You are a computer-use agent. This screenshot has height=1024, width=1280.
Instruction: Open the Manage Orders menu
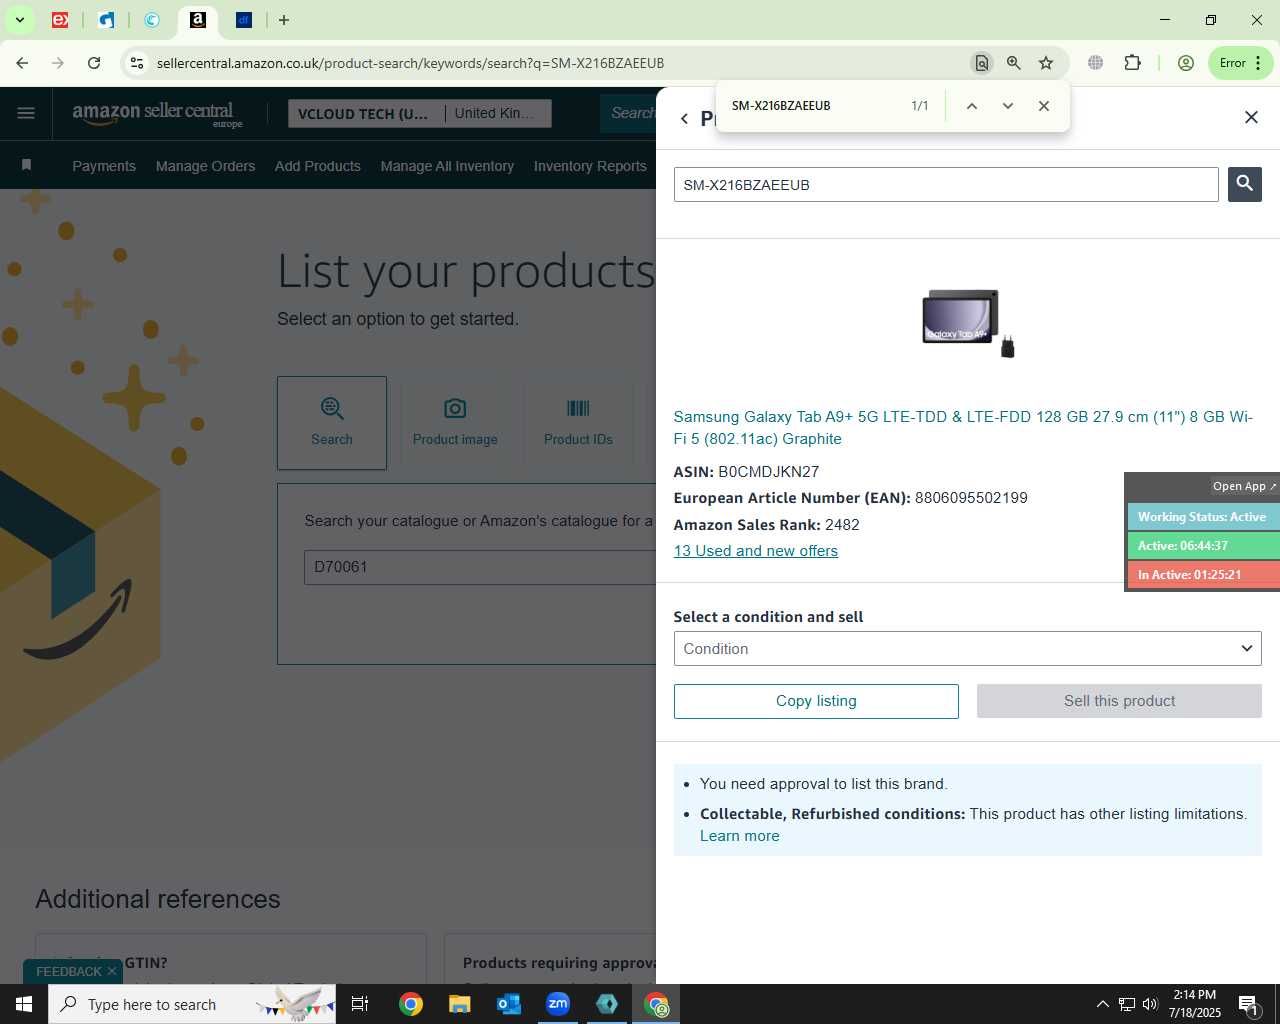pyautogui.click(x=205, y=166)
